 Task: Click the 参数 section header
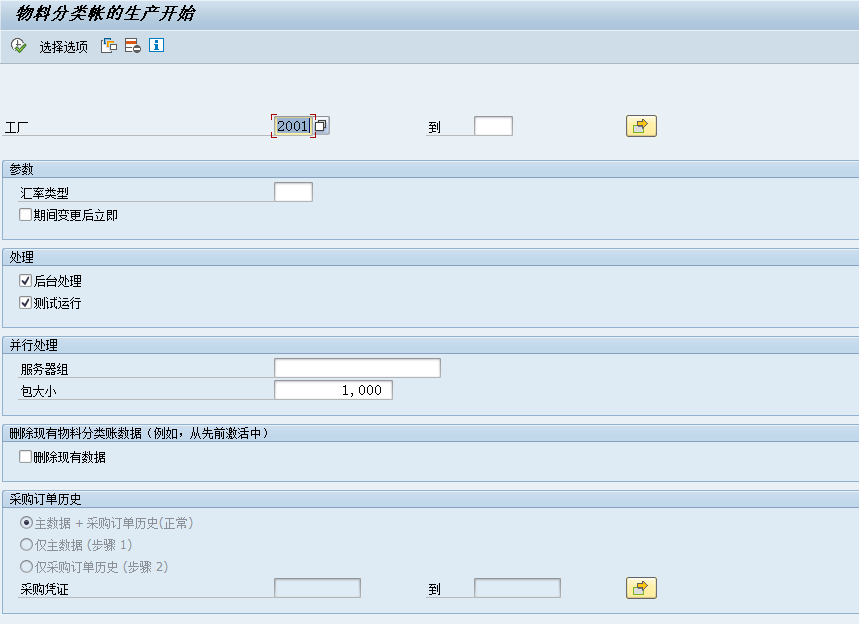point(21,169)
